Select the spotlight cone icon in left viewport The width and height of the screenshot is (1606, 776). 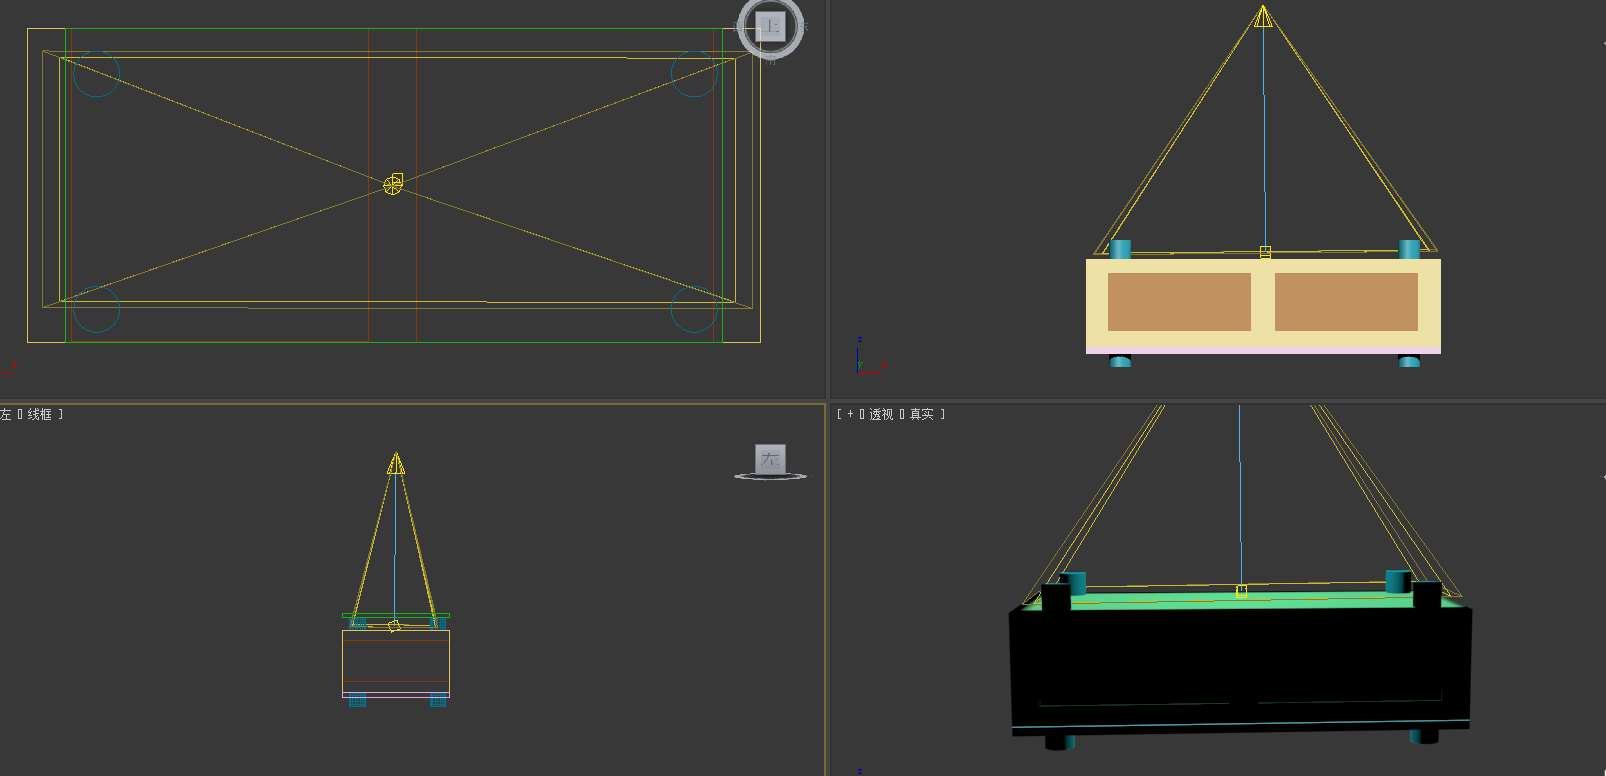pos(396,464)
